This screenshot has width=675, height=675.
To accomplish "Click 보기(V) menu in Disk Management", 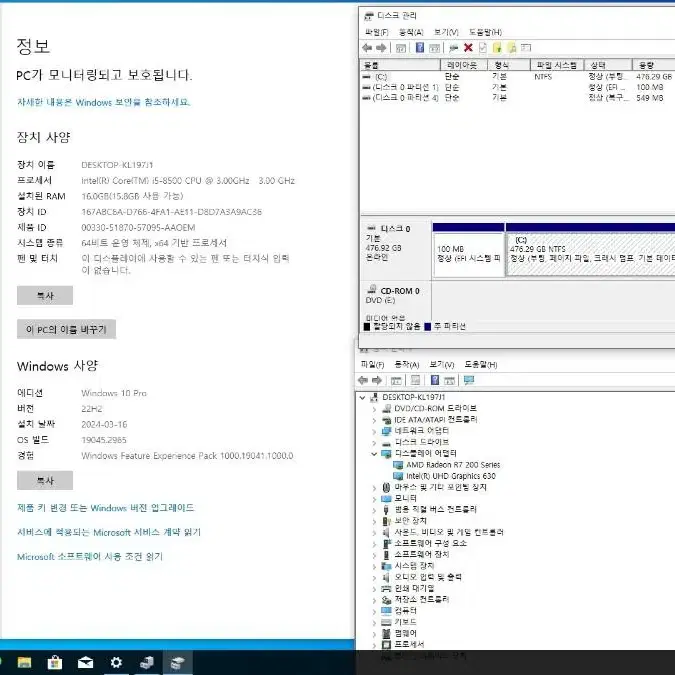I will [446, 32].
